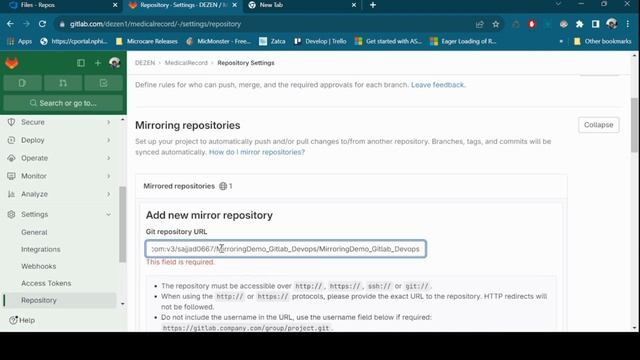Open user avatar menu in GitLab sidebar

(115, 62)
